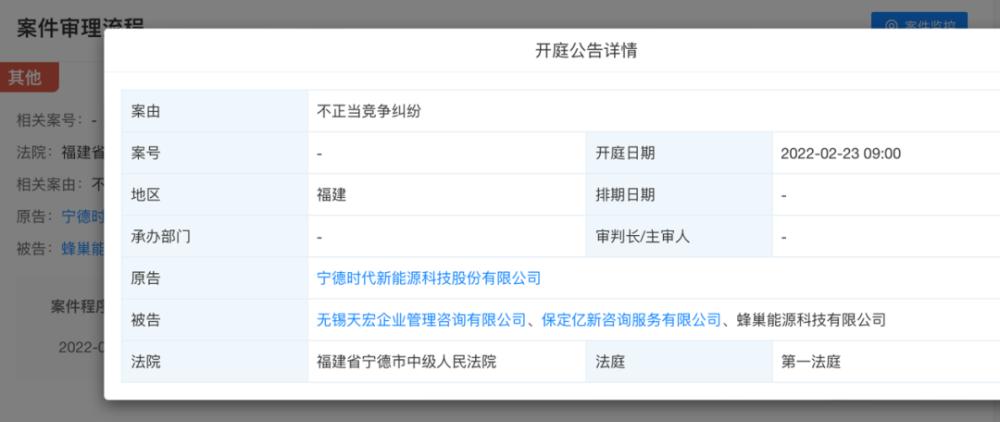Open defendant link 保定亿新咨询服务有限公司

pyautogui.click(x=631, y=319)
